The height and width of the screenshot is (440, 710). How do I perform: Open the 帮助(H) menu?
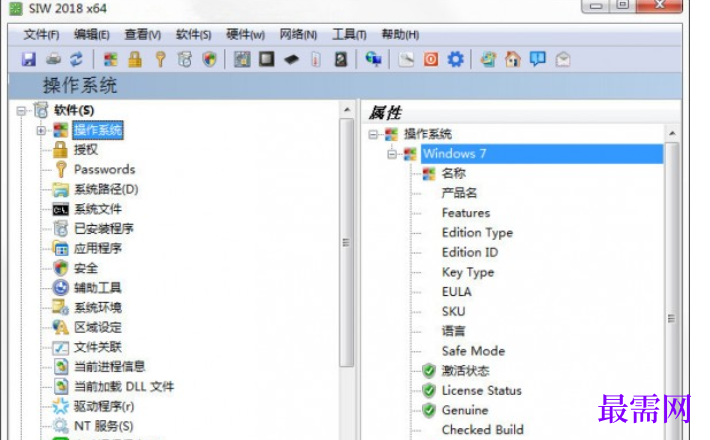click(x=400, y=34)
